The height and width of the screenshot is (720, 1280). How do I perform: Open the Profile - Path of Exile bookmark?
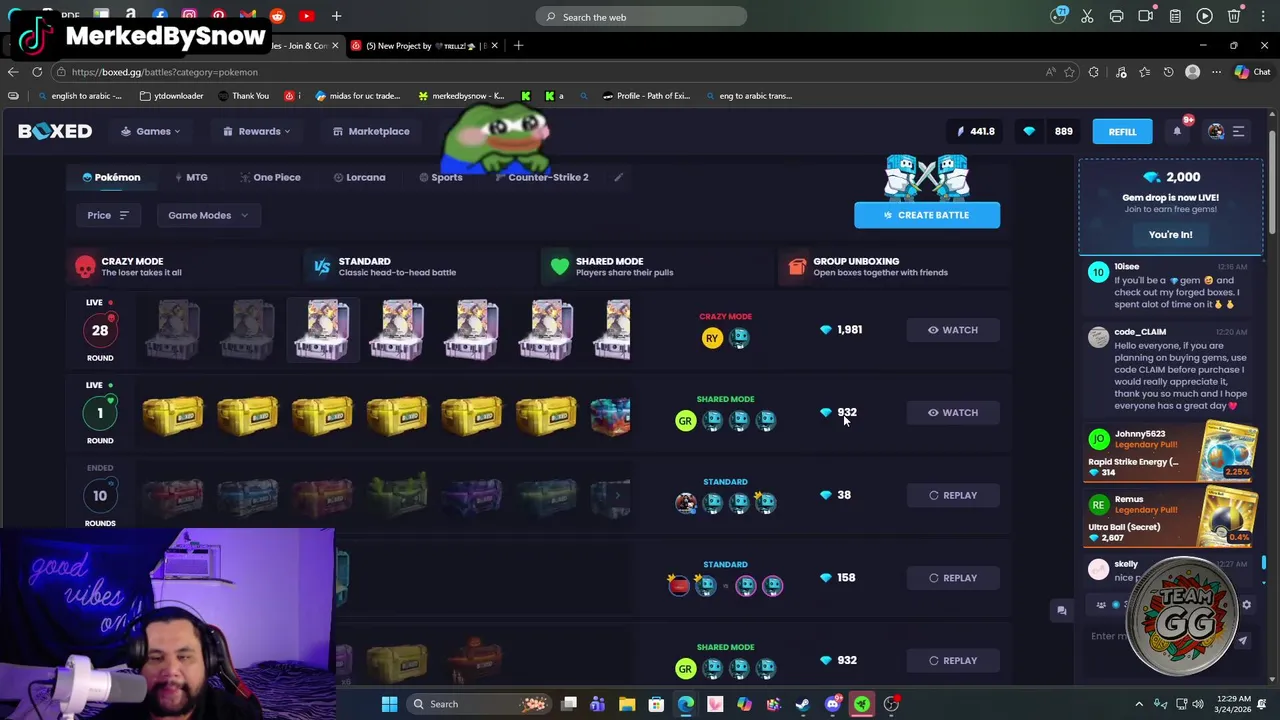tap(646, 96)
